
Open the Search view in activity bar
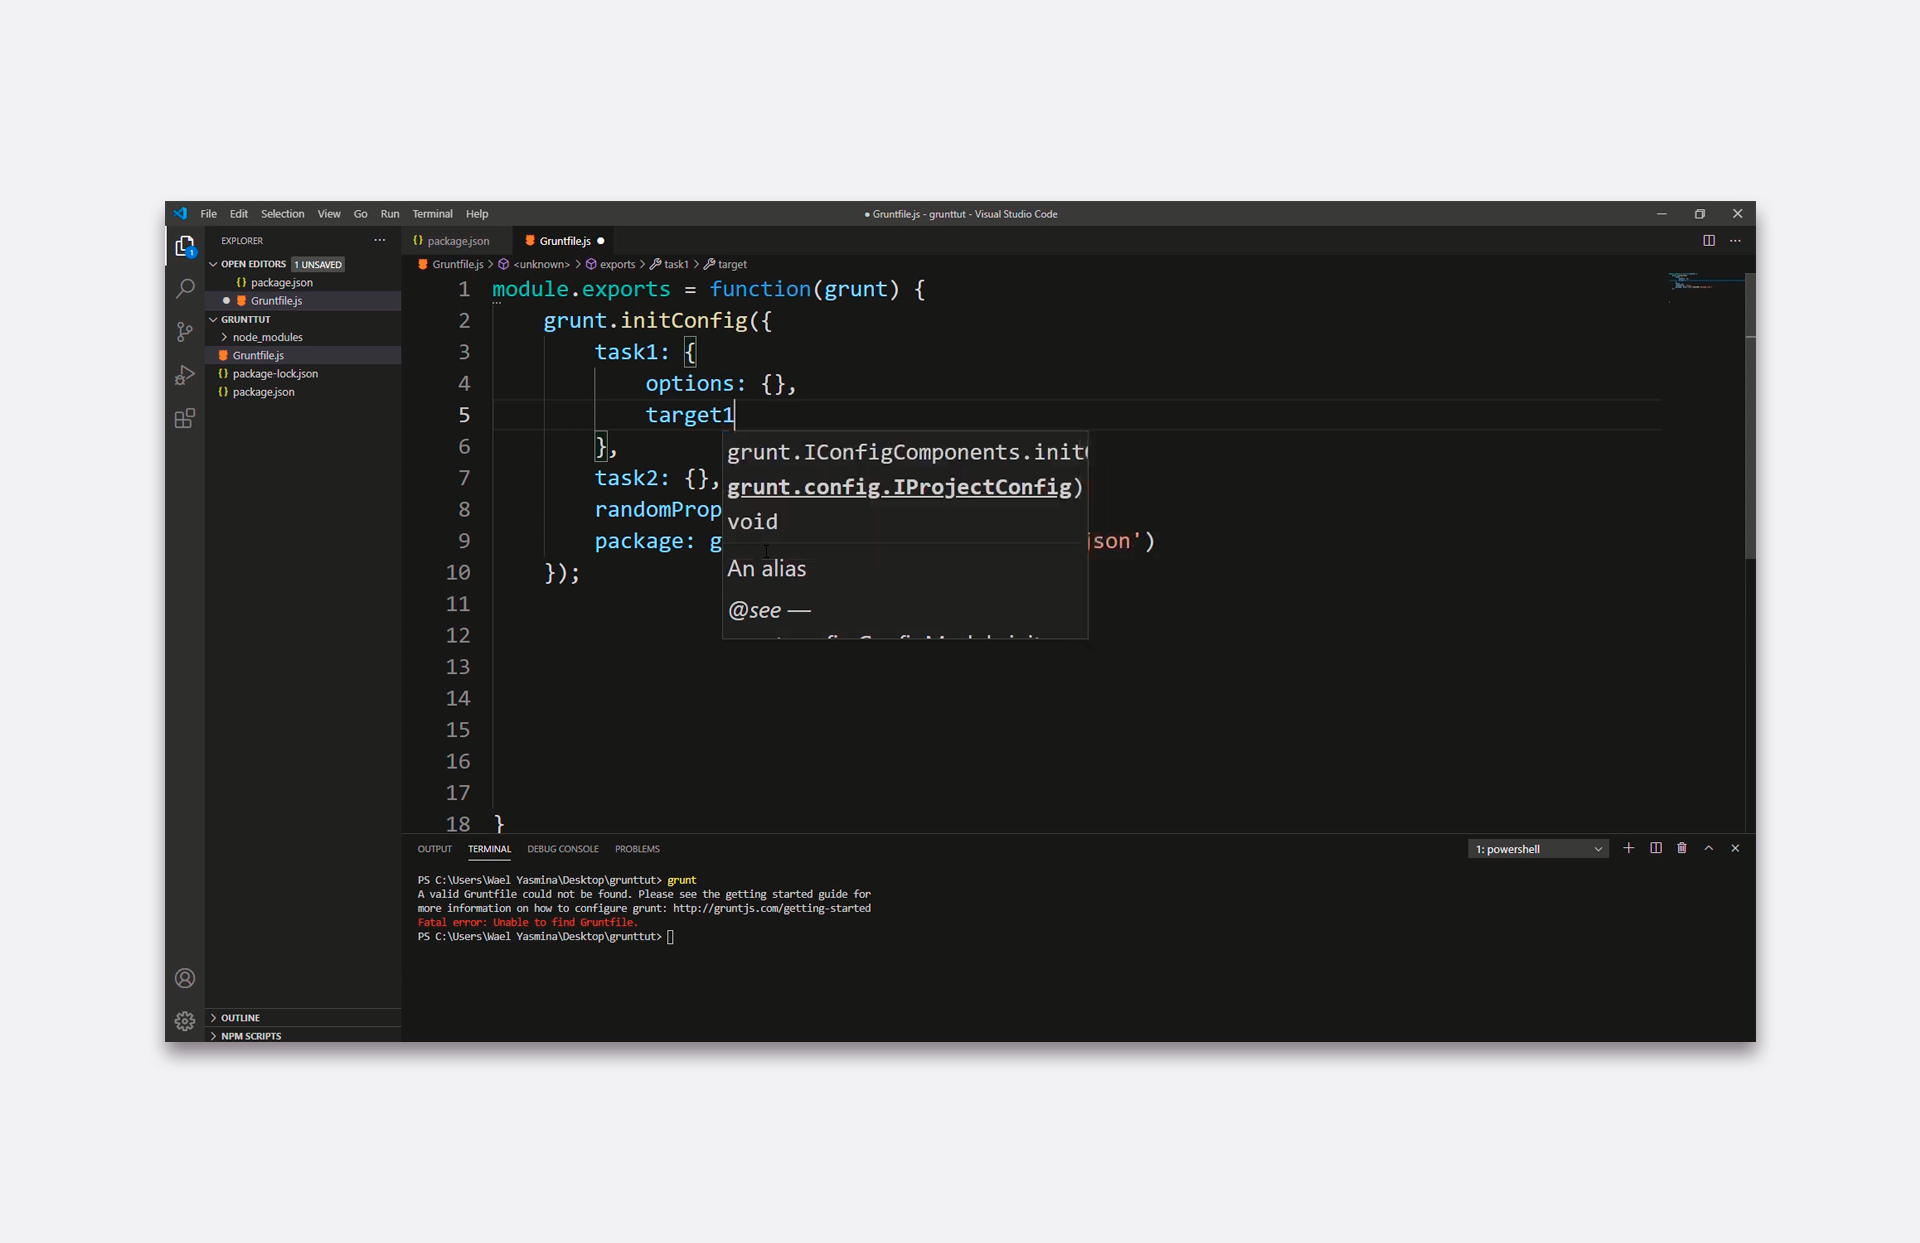pyautogui.click(x=185, y=289)
